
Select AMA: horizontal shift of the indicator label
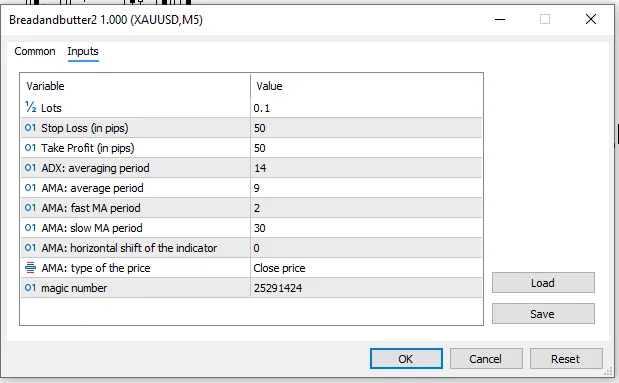(x=129, y=248)
